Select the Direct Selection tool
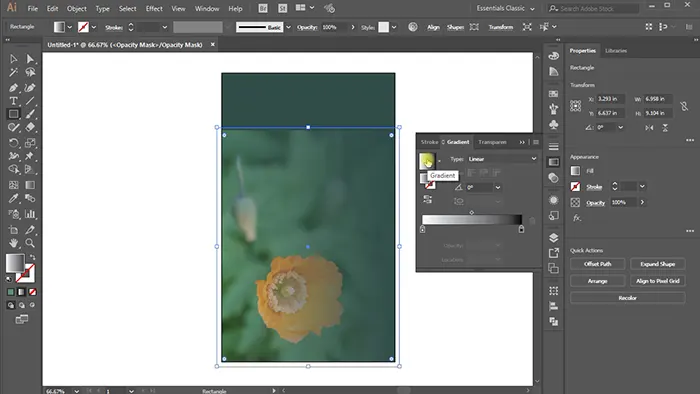This screenshot has width=700, height=394. [x=30, y=59]
